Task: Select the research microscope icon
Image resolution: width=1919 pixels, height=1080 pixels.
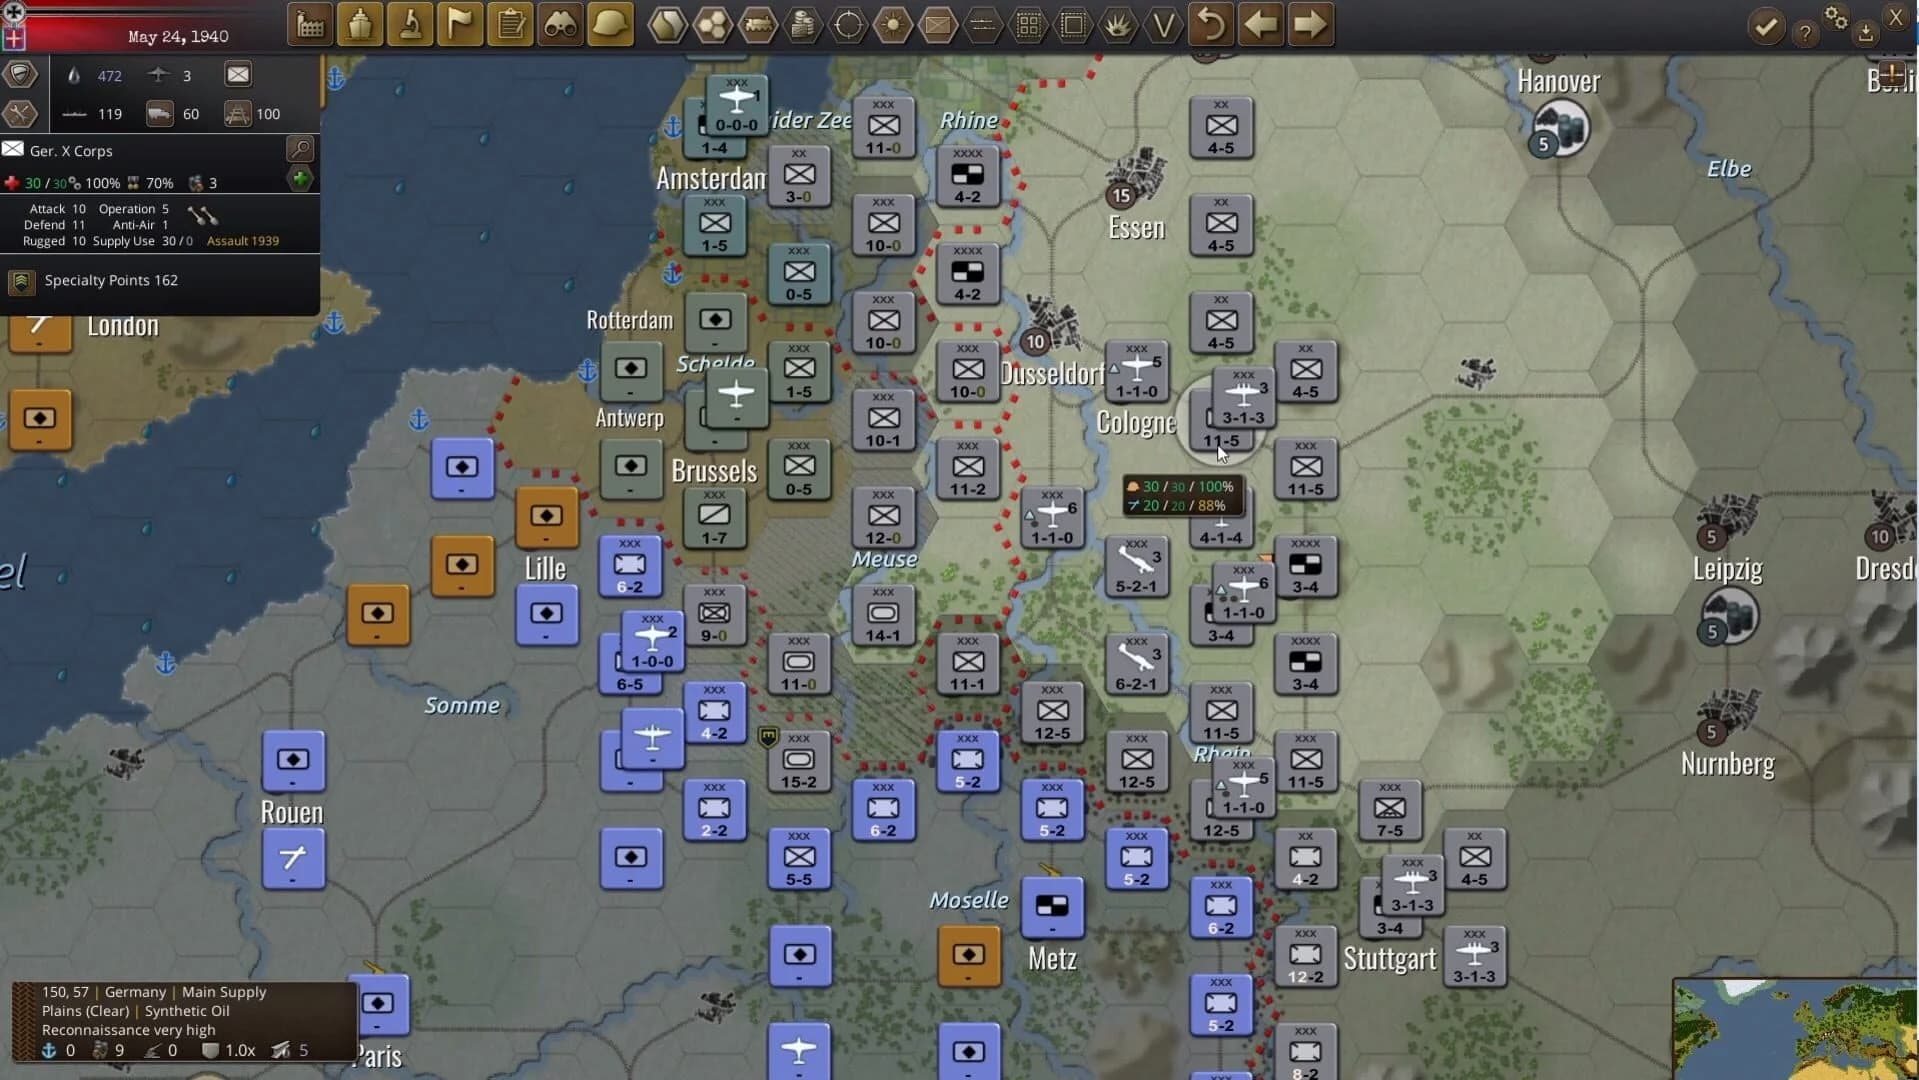Action: 411,24
